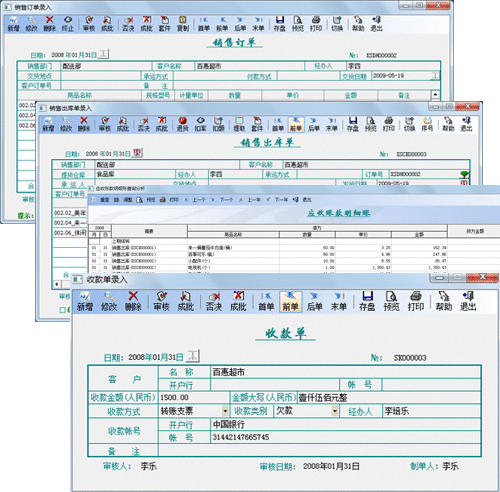Open the date picker beside 收款单 日期
The width and height of the screenshot is (500, 492).
192,356
